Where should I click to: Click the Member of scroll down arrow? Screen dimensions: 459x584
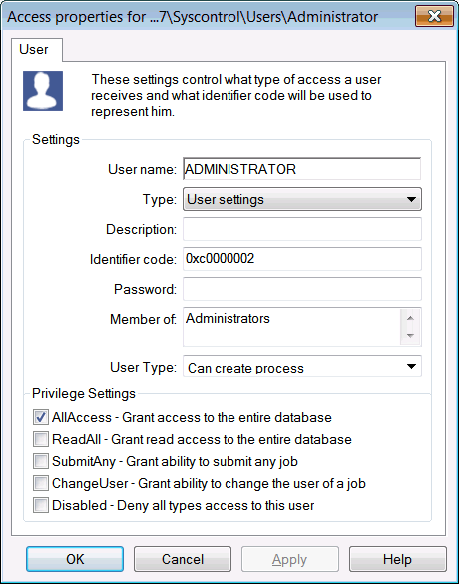[410, 336]
